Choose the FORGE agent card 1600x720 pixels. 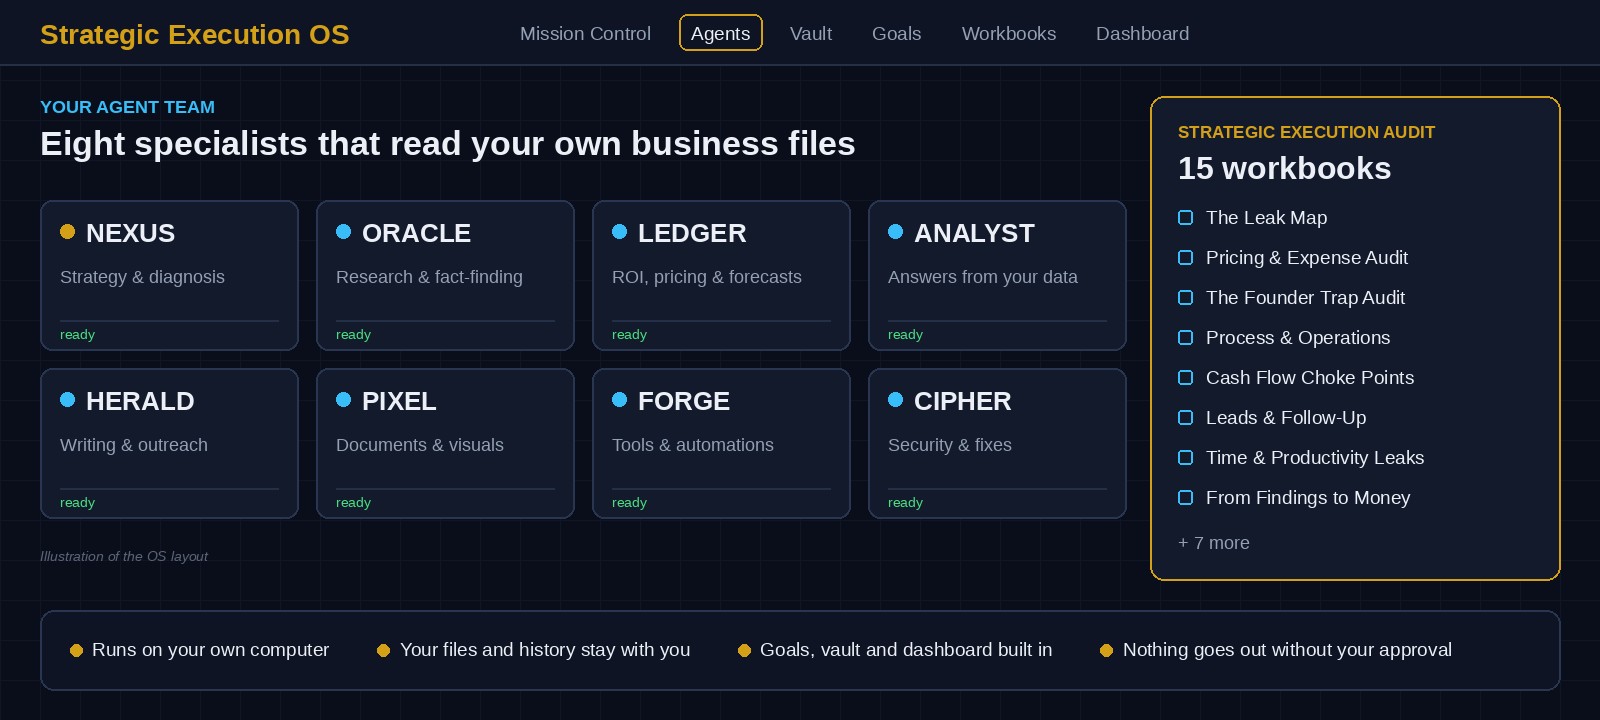721,443
